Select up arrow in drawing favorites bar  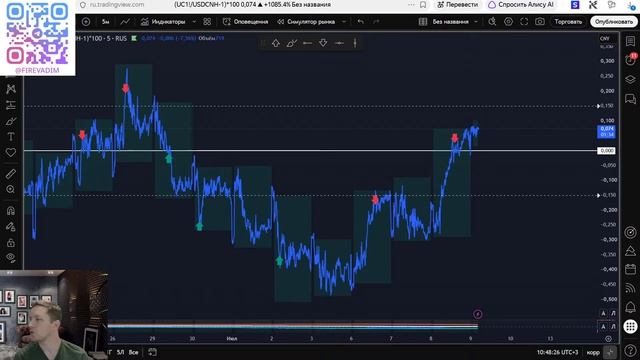coord(276,43)
